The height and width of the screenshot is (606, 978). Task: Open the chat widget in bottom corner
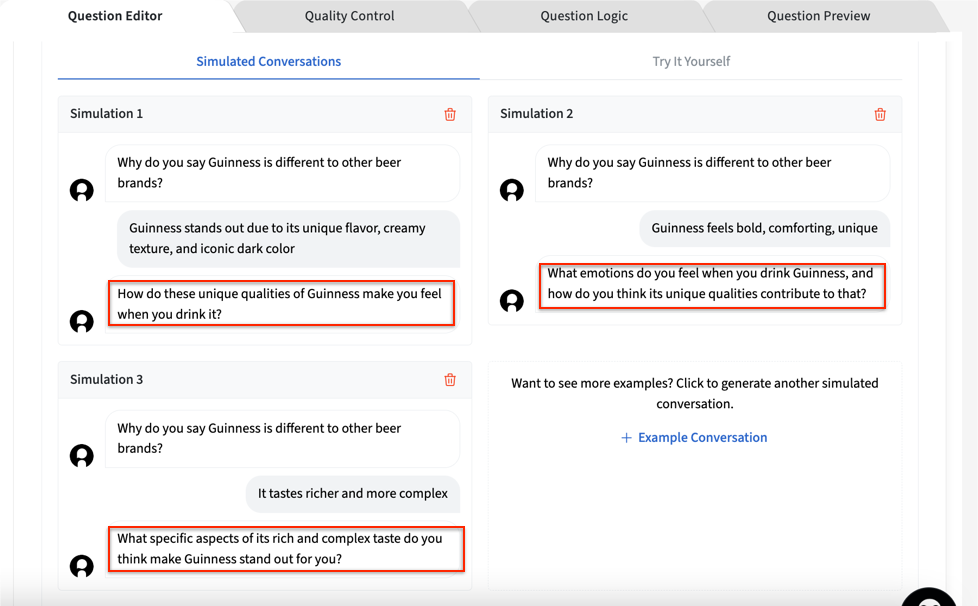tap(930, 596)
